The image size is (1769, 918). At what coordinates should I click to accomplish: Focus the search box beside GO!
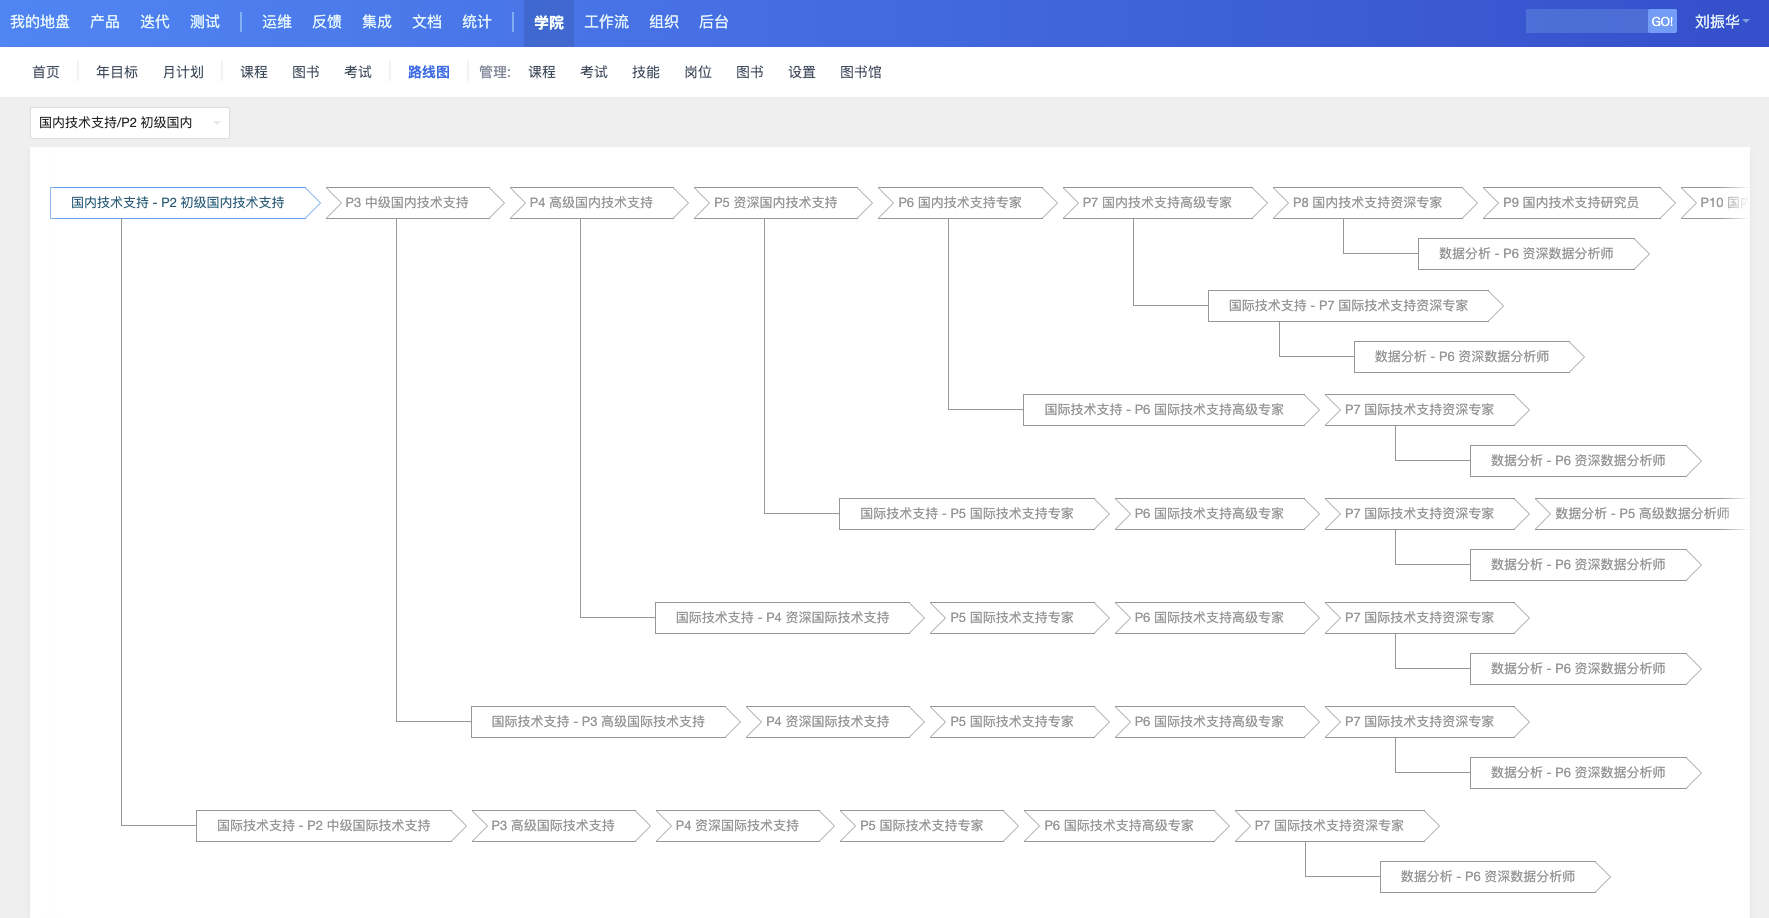coord(1587,21)
